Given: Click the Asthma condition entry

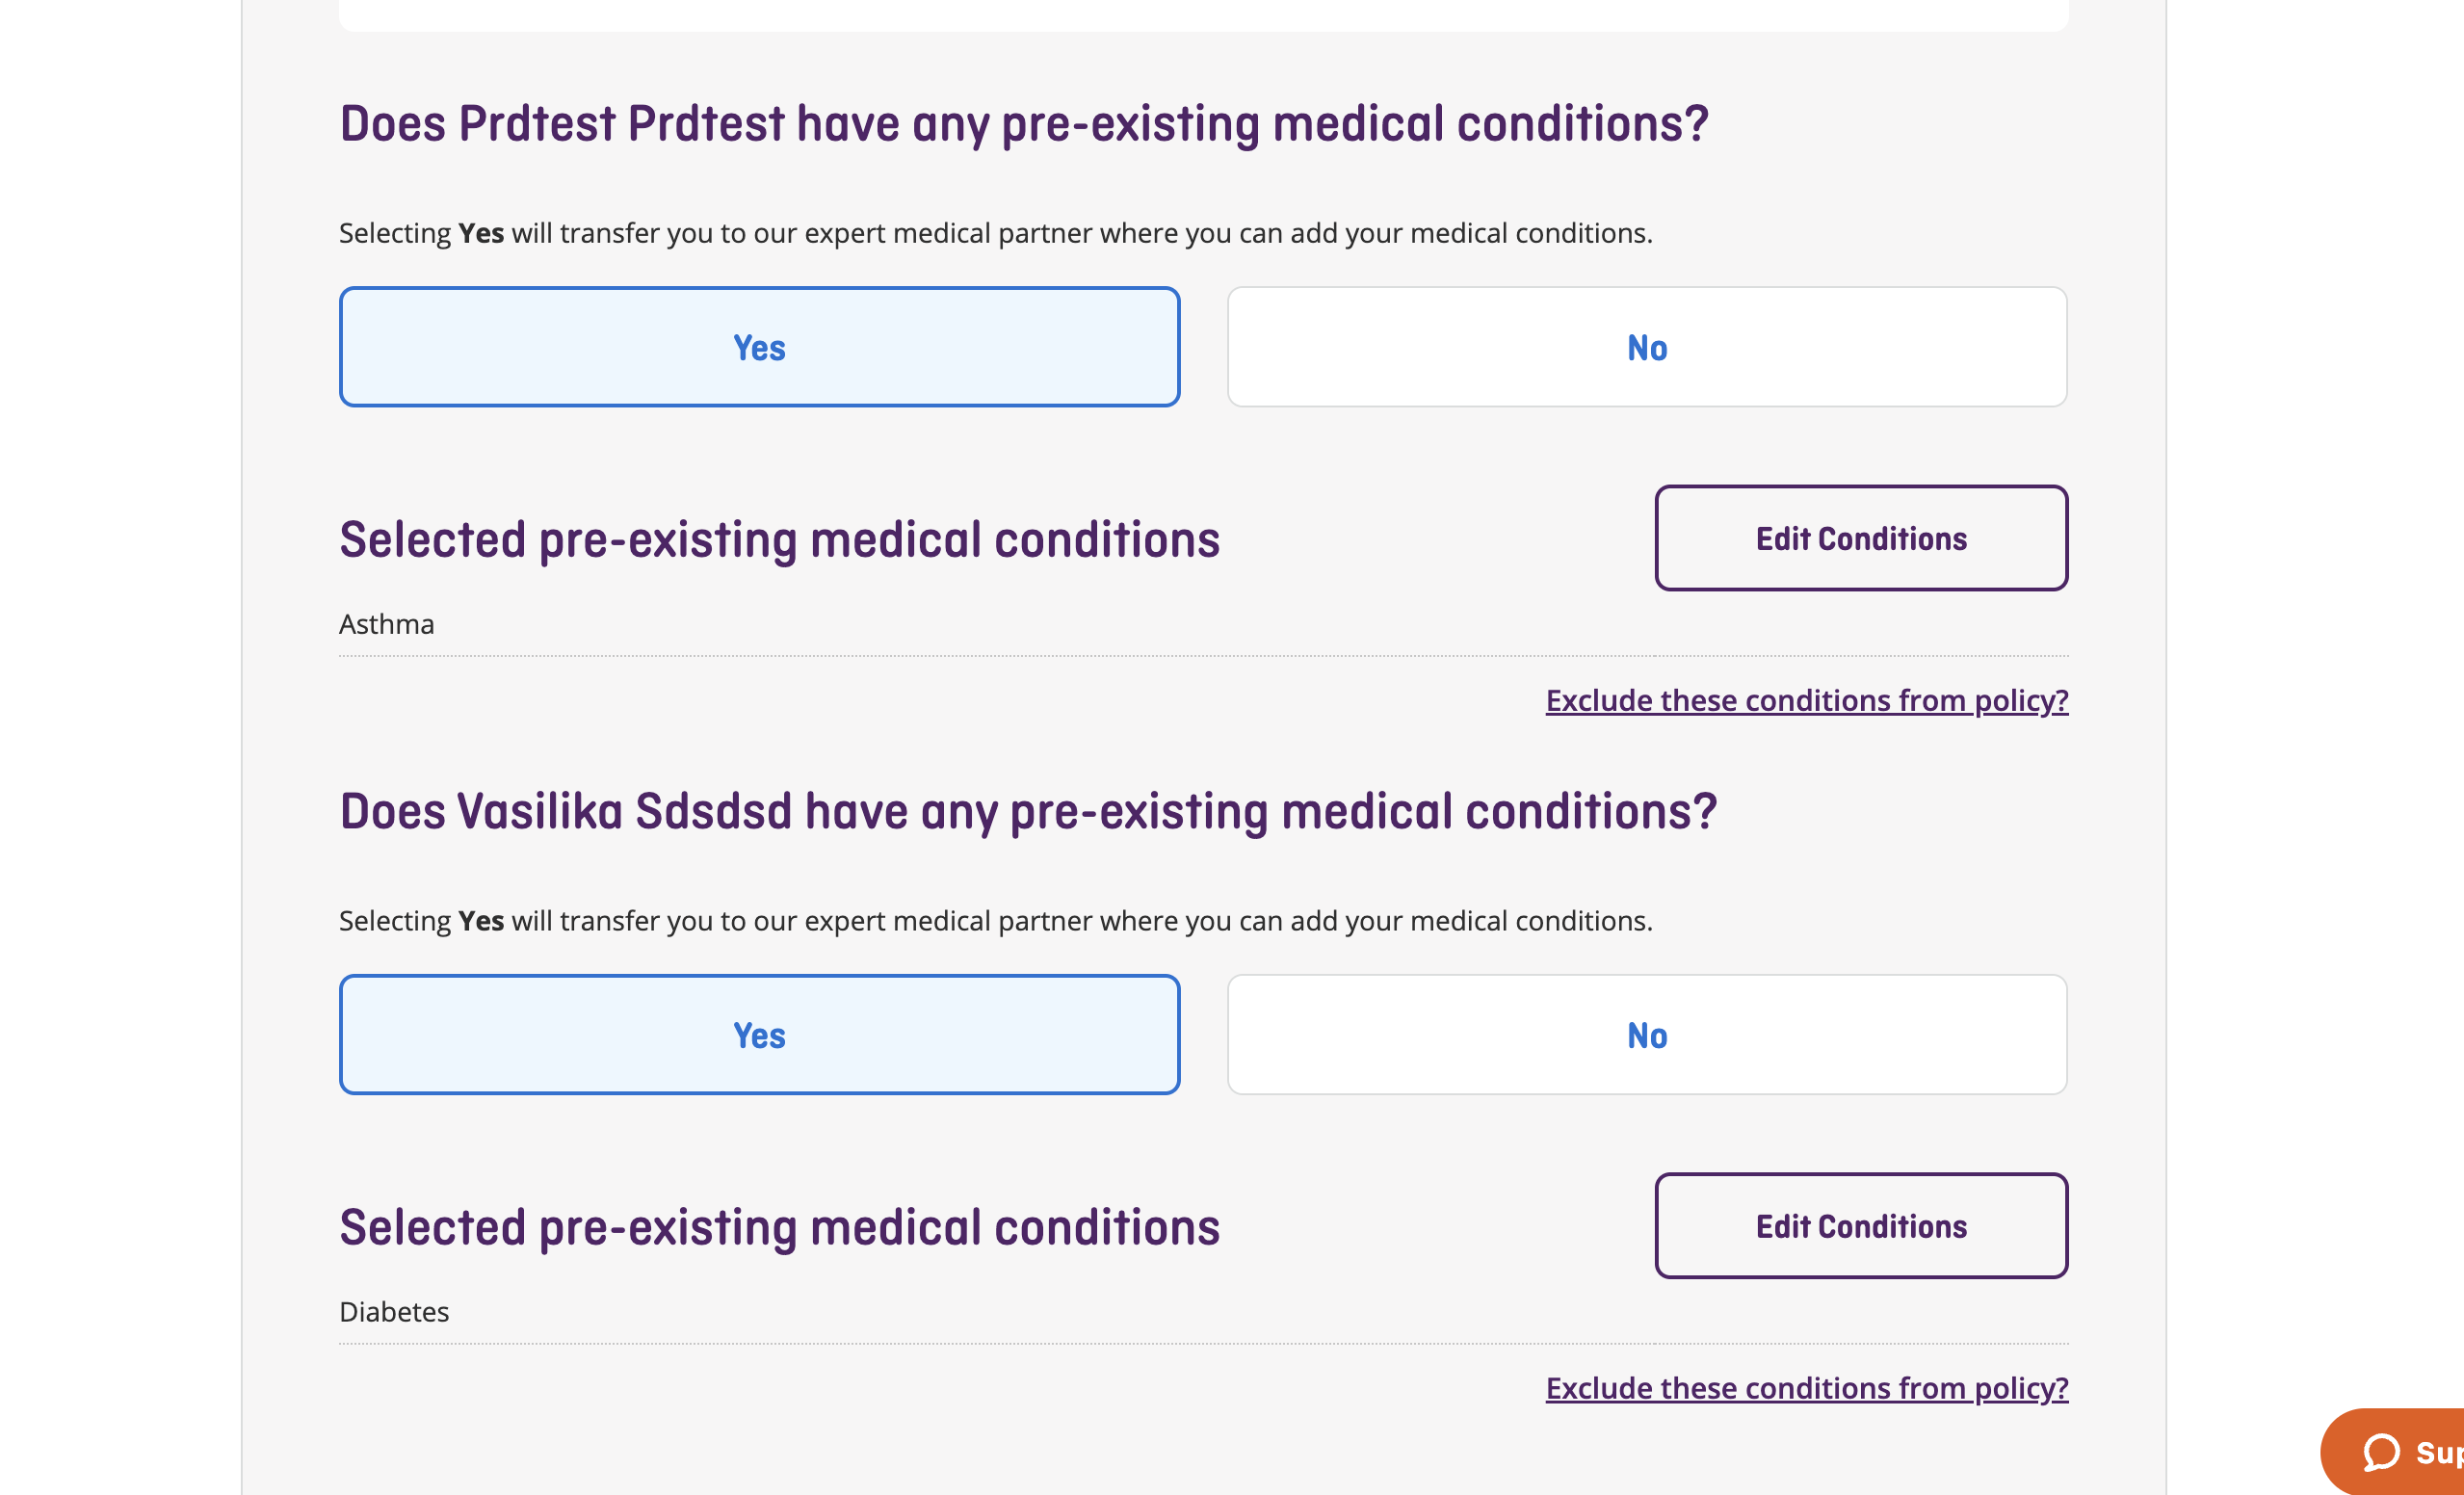Looking at the screenshot, I should click(387, 624).
